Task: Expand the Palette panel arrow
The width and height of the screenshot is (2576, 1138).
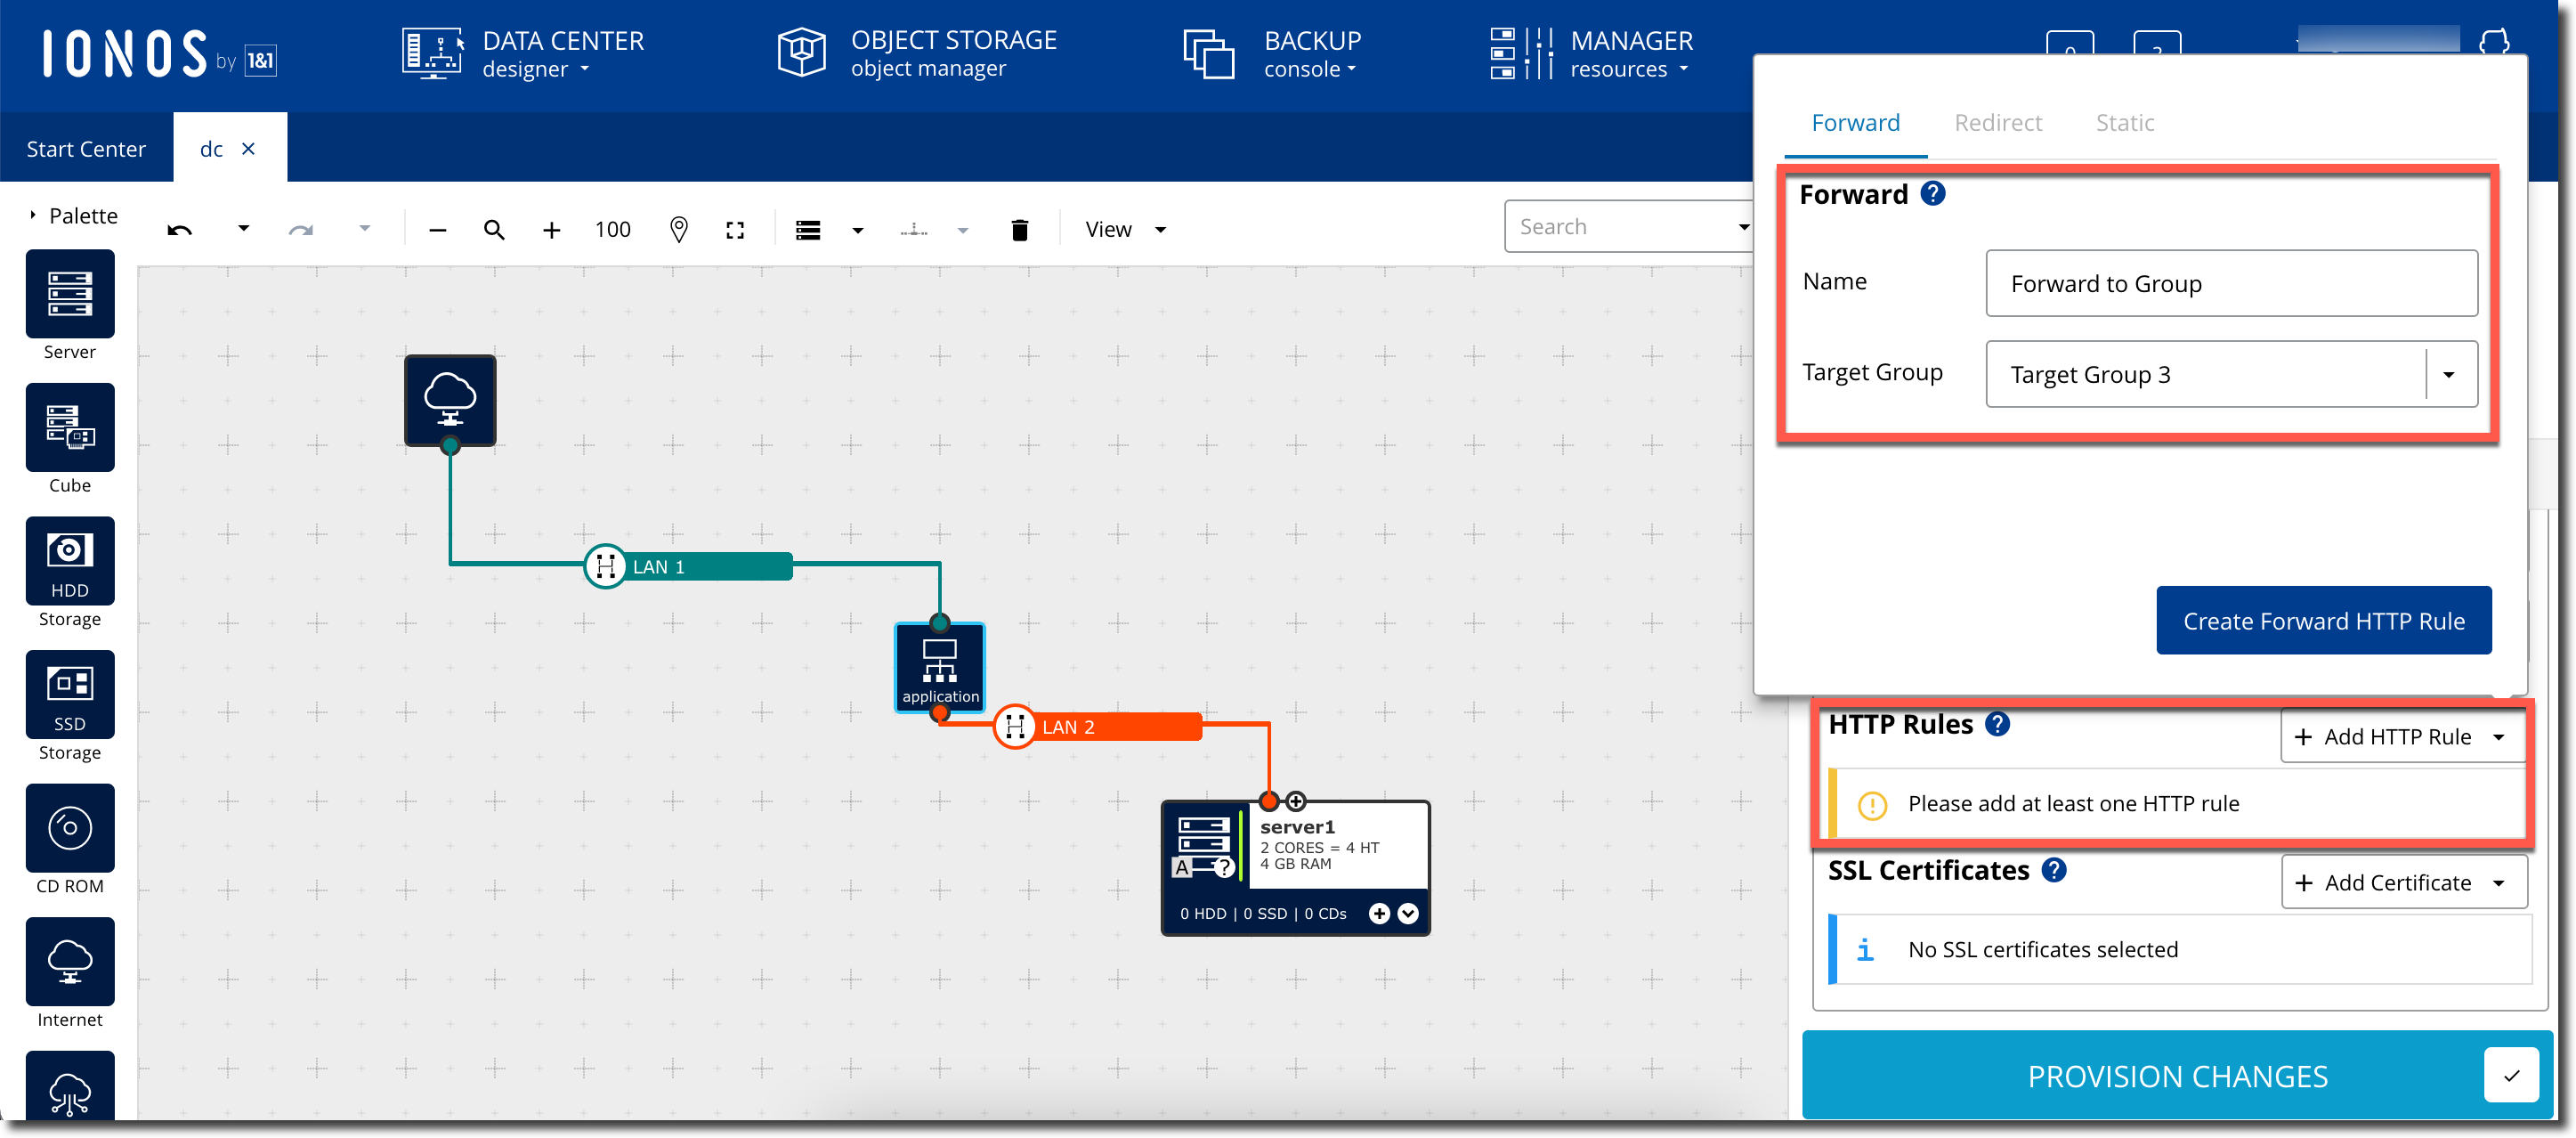Action: coord(33,215)
